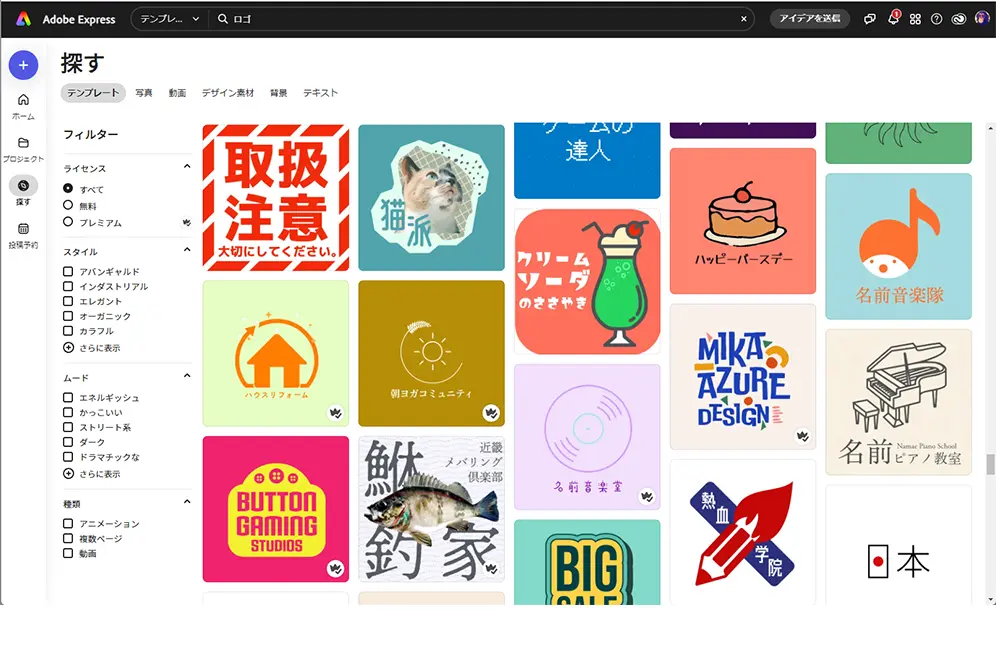Viewport: 1000px width, 658px height.
Task: Check the 動画 type checkbox in filters
Action: click(68, 553)
